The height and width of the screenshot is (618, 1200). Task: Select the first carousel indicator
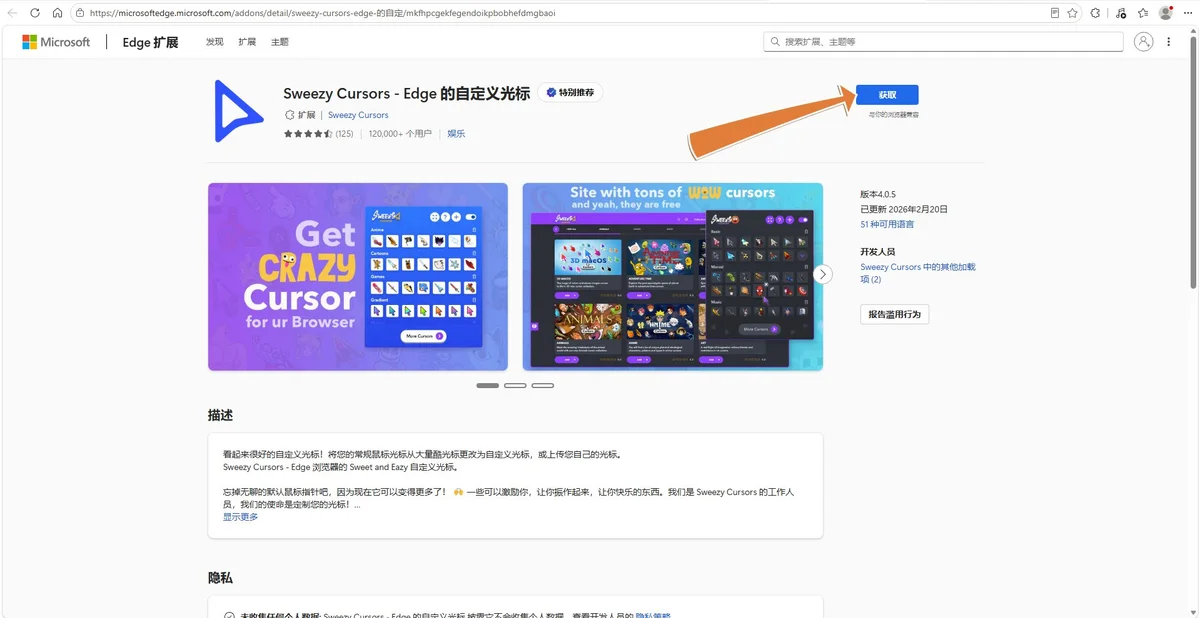[x=488, y=385]
